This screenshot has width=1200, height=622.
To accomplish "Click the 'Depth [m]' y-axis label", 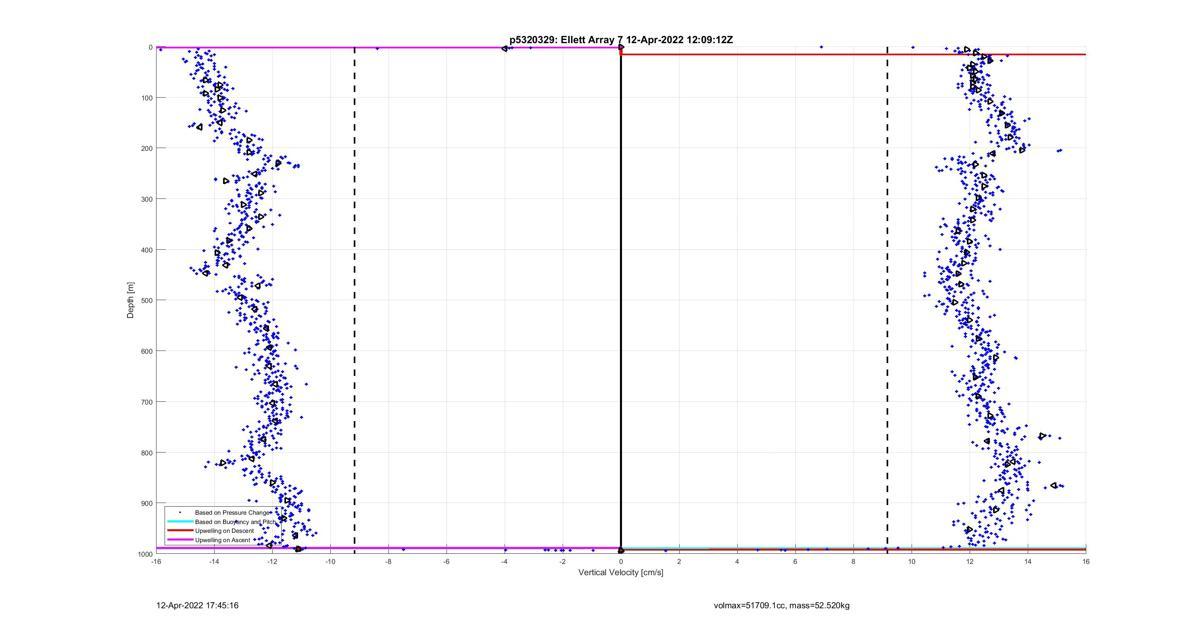I will coord(130,300).
